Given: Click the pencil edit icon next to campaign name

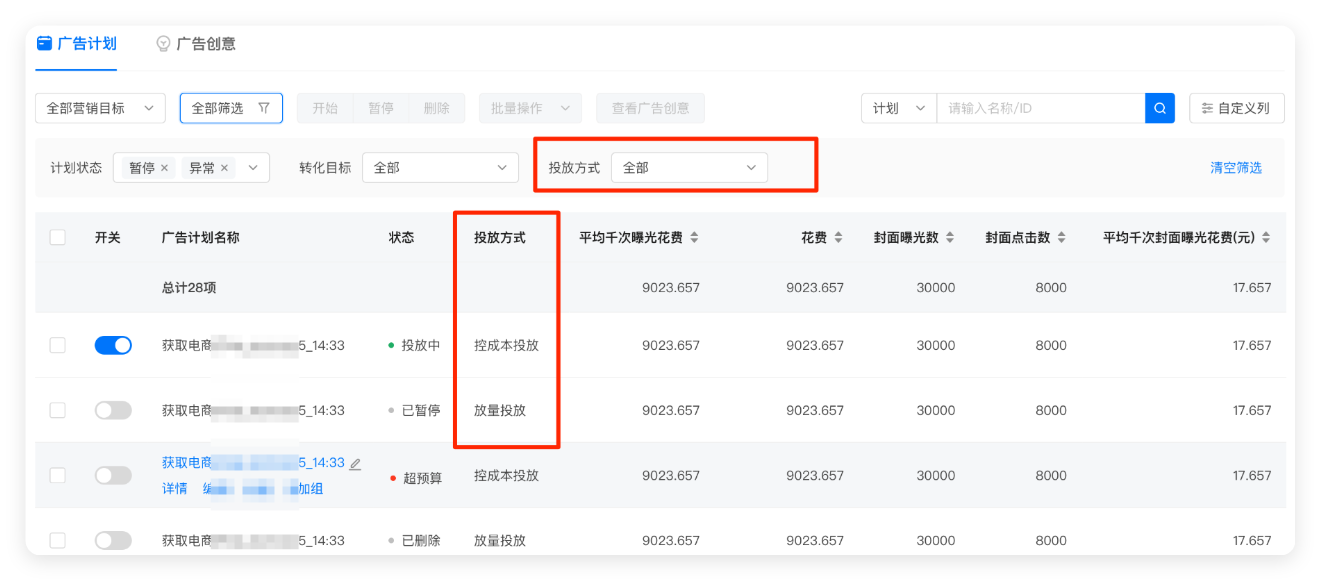Looking at the screenshot, I should pyautogui.click(x=355, y=463).
